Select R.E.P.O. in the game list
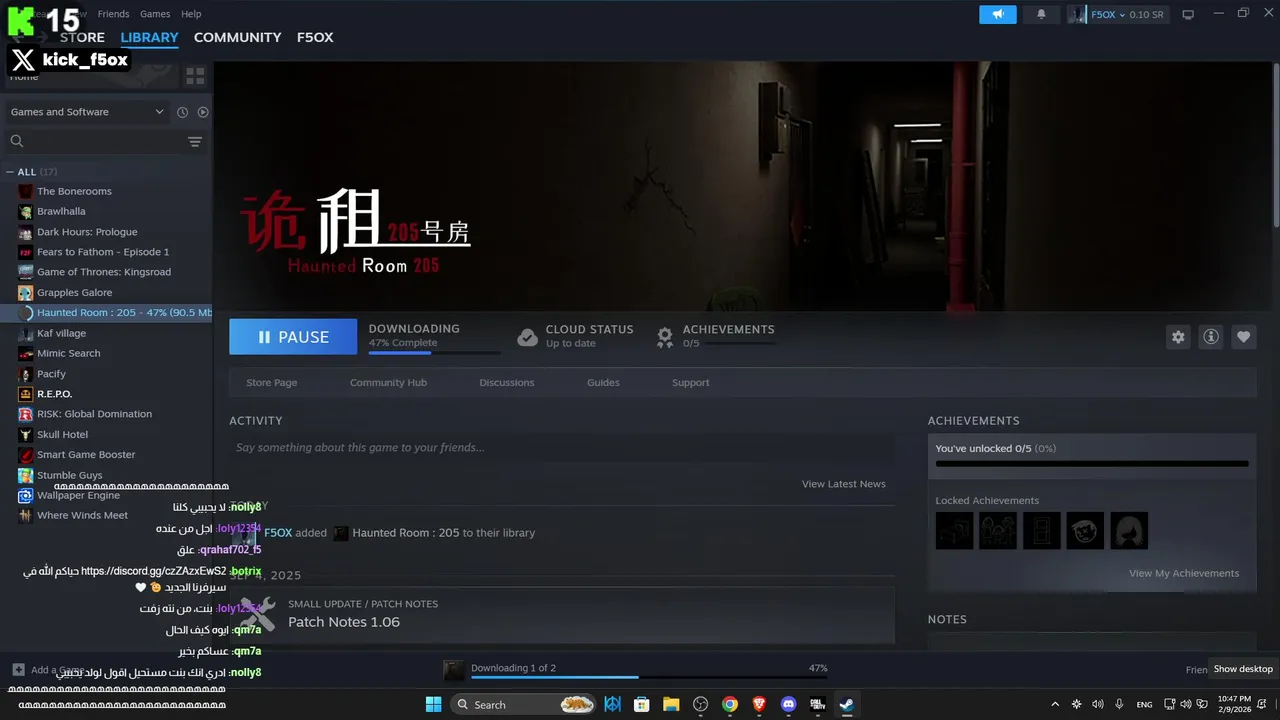The height and width of the screenshot is (720, 1280). pyautogui.click(x=54, y=394)
